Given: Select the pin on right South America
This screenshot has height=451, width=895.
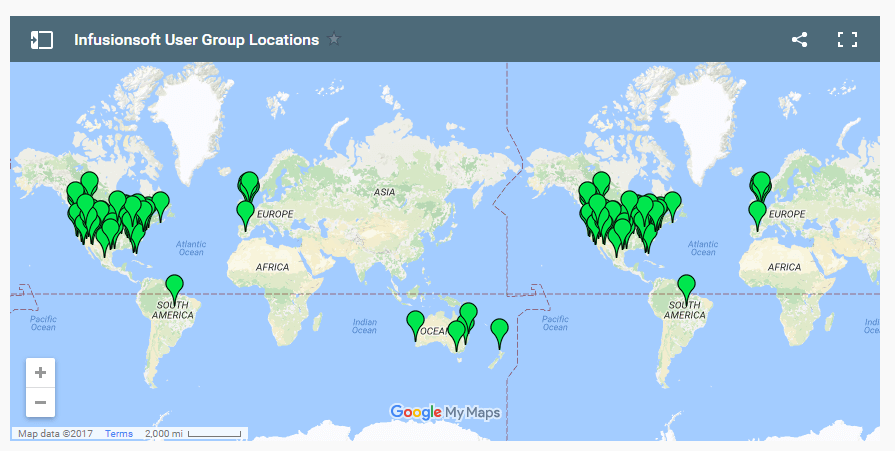Looking at the screenshot, I should tap(686, 286).
